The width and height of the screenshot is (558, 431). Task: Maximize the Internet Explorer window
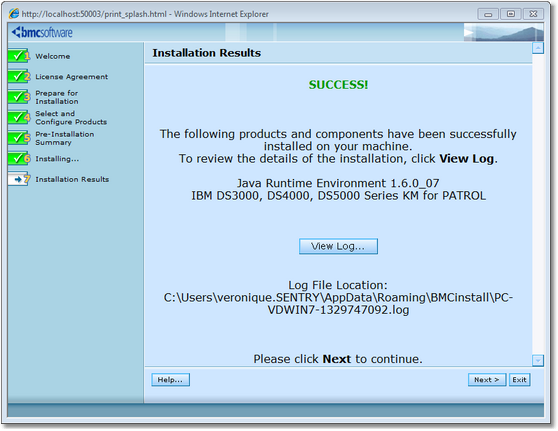pos(511,14)
